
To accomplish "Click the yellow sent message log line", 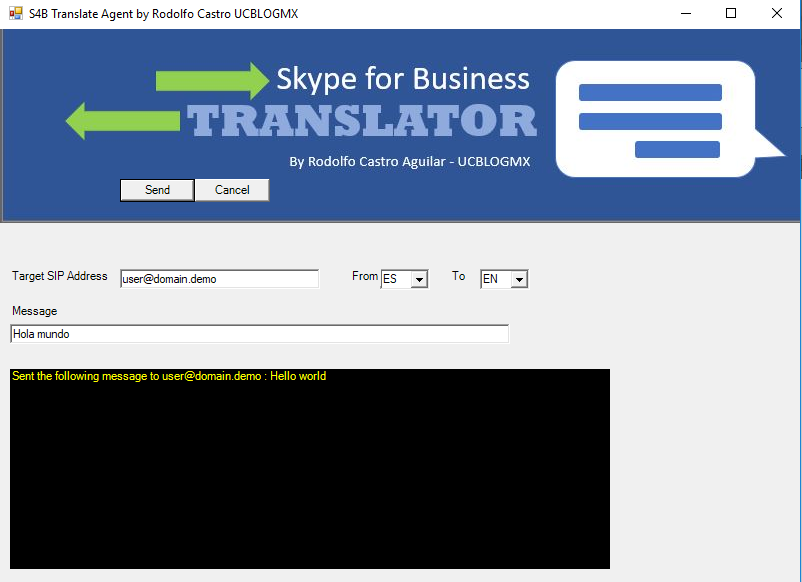I will pyautogui.click(x=168, y=377).
